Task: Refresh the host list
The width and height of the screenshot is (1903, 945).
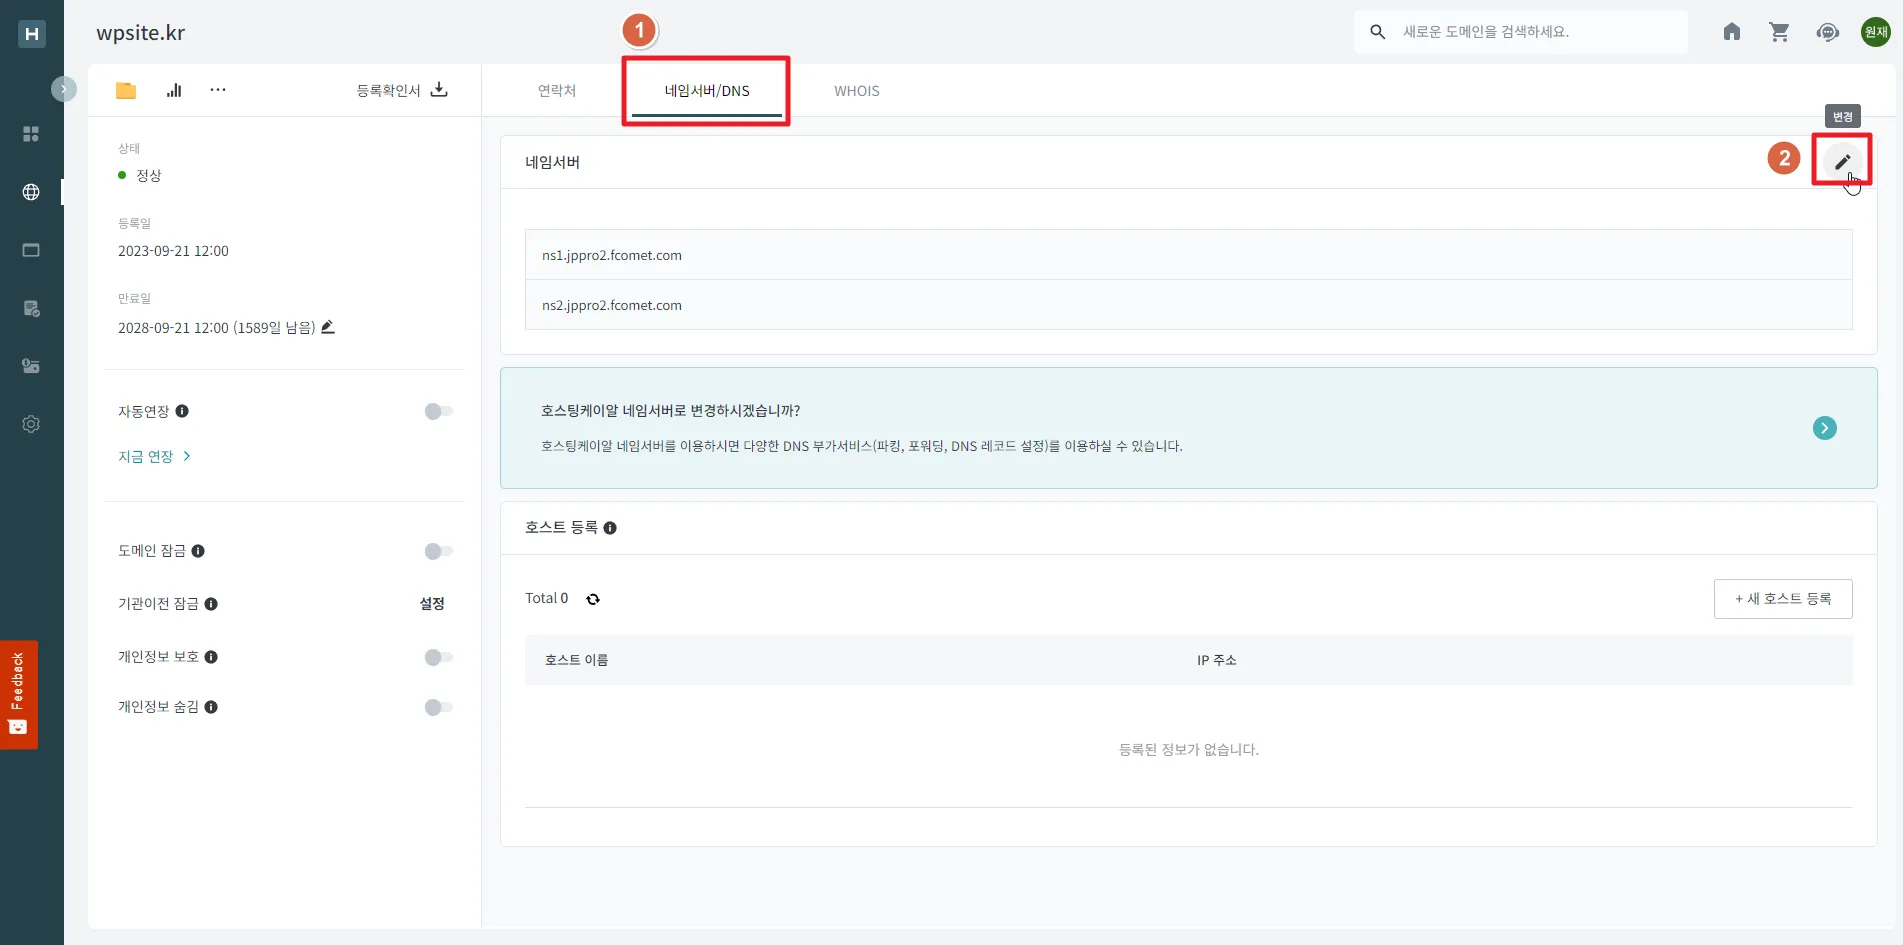Action: click(x=593, y=599)
